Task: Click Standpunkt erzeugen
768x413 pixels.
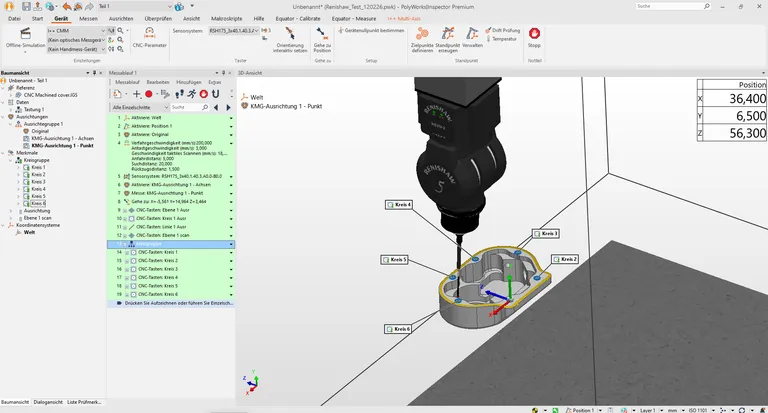Action: click(x=448, y=39)
